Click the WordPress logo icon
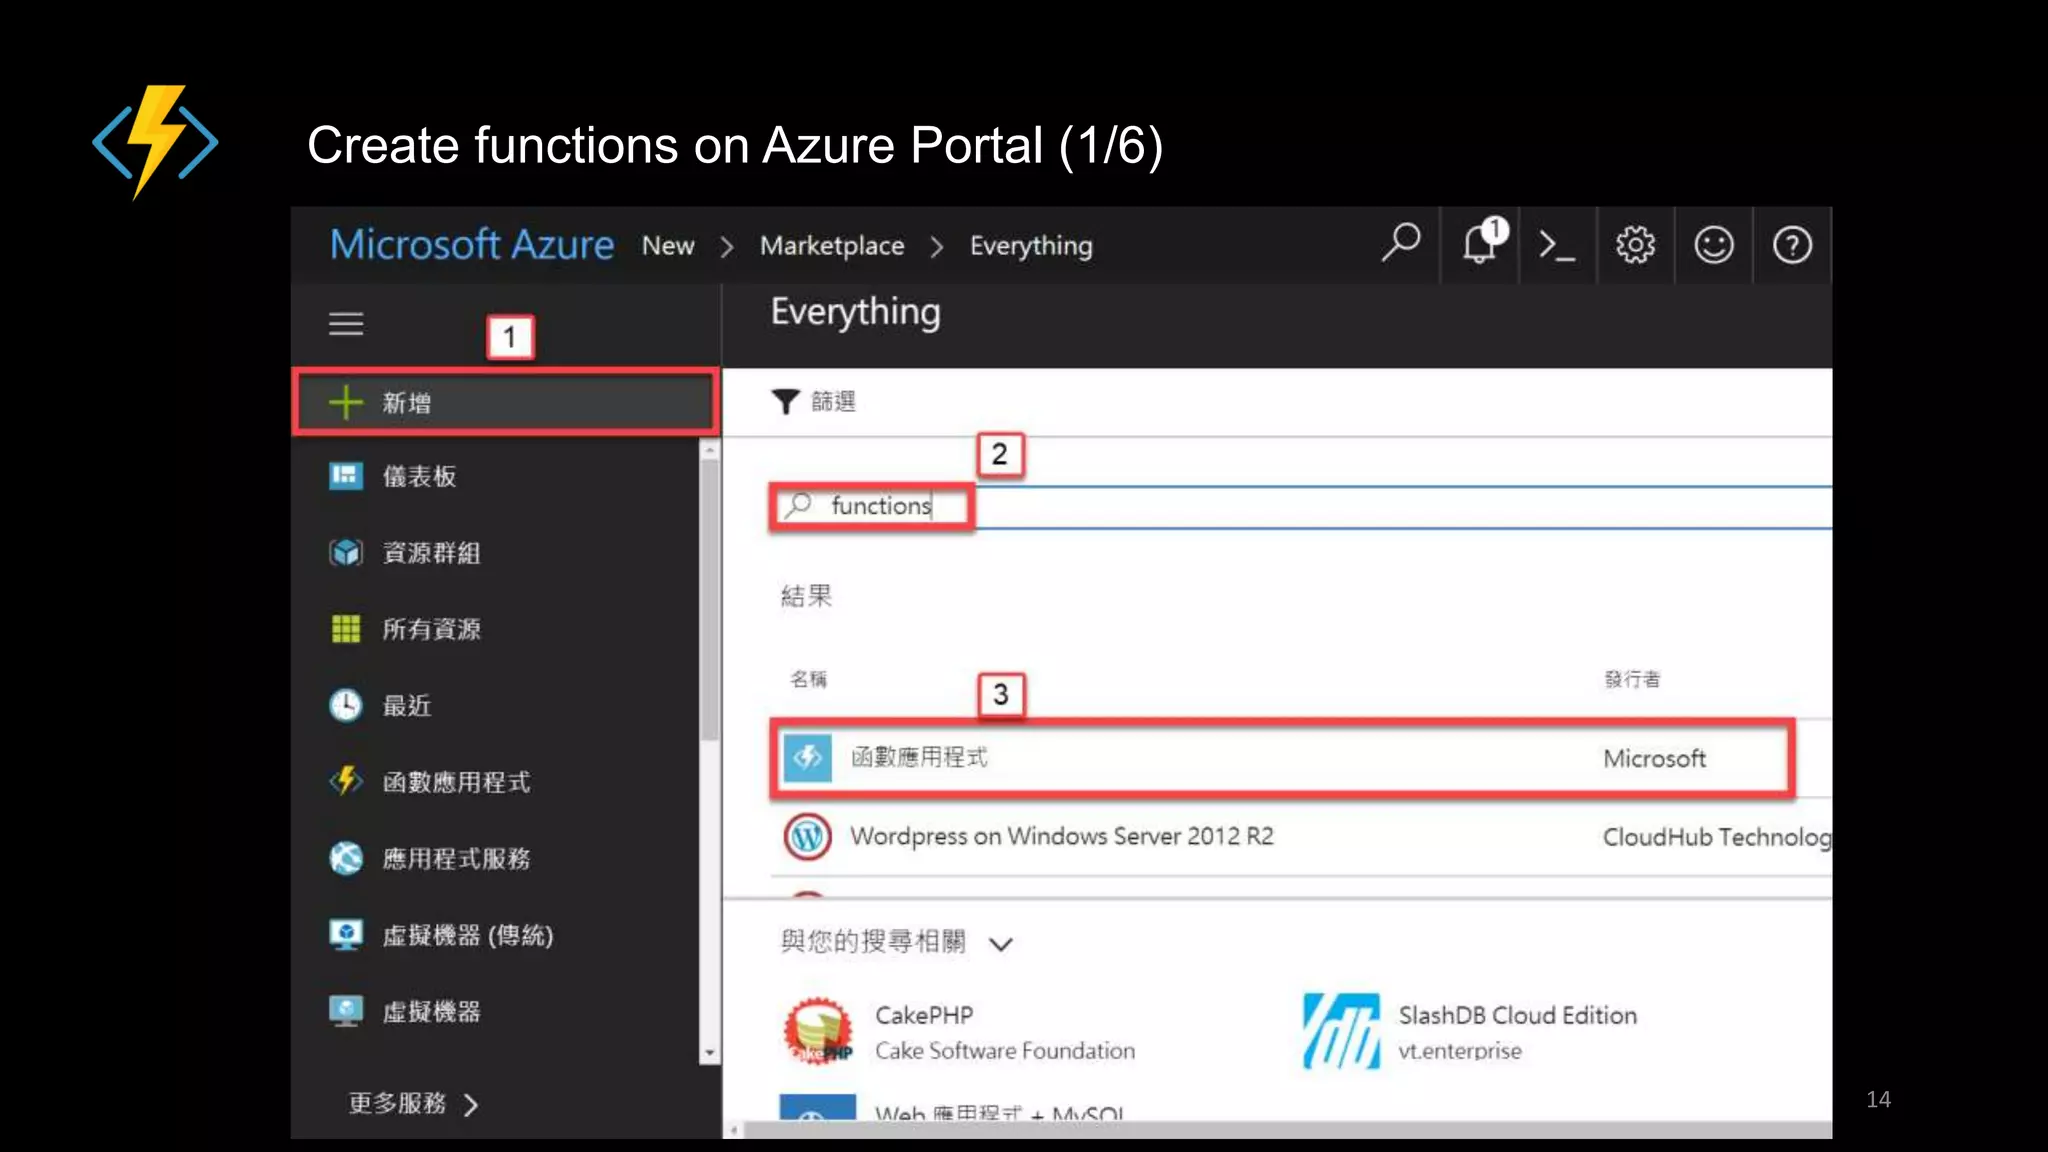This screenshot has height=1152, width=2048. (x=807, y=836)
